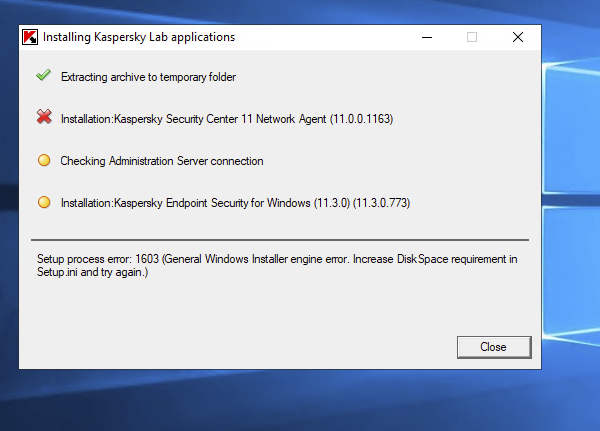Minimize the Kaspersky installer window
This screenshot has width=600, height=431.
426,37
